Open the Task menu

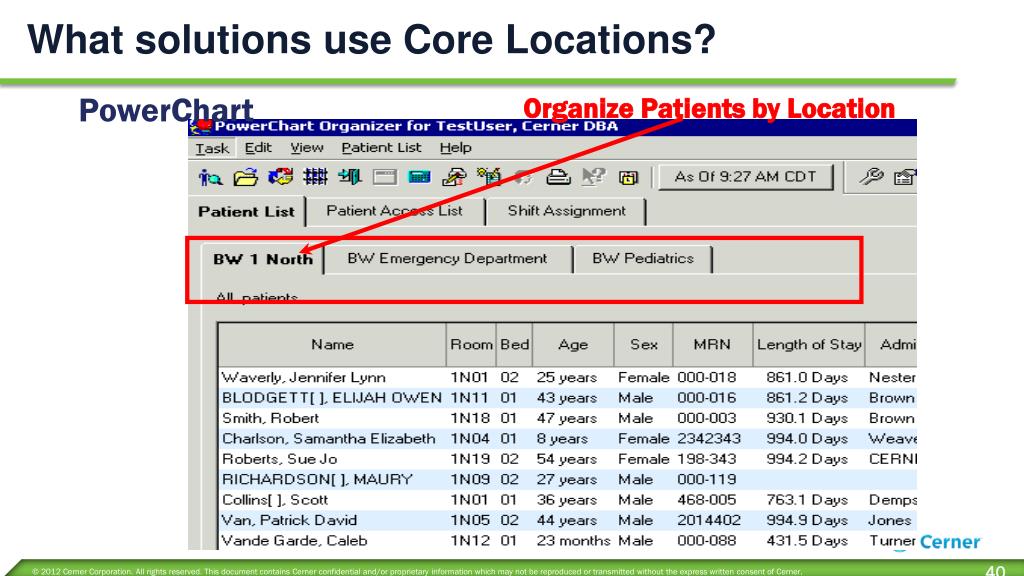point(212,148)
